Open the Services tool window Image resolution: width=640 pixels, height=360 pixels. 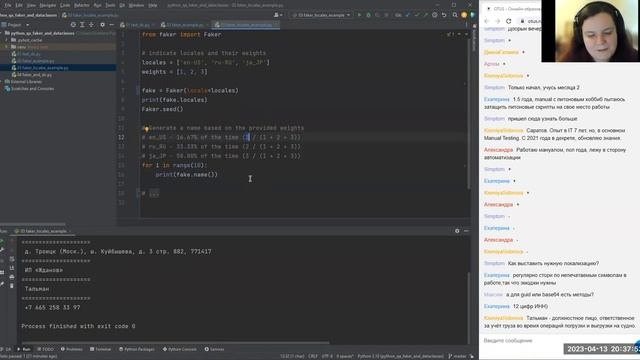pos(214,349)
